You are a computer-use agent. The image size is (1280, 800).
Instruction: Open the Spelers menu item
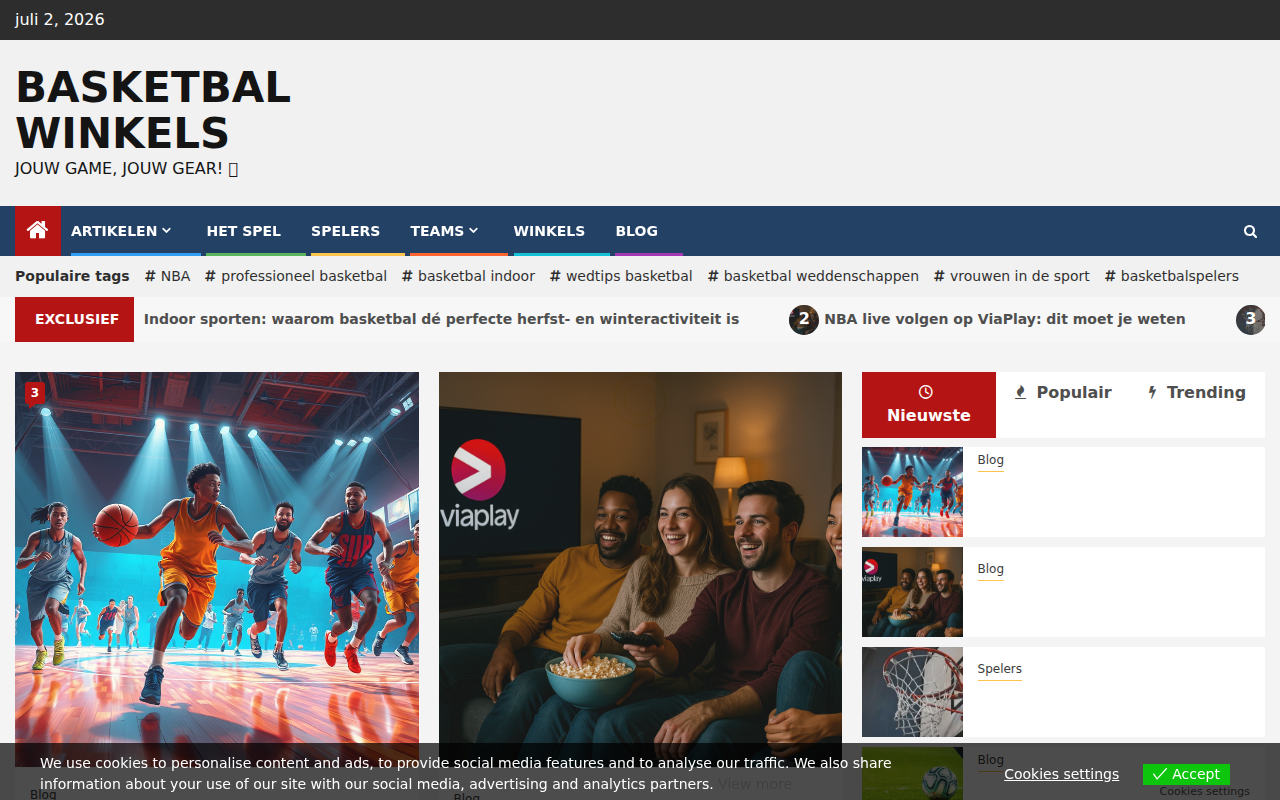tap(345, 231)
